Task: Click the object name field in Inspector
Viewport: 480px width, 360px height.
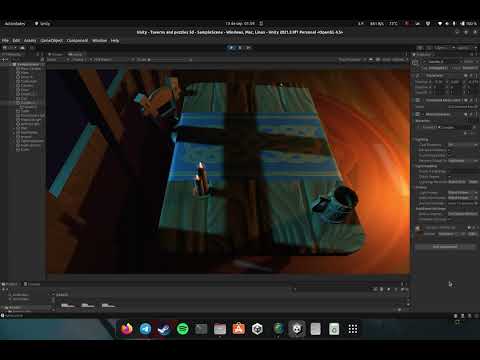Action: (443, 62)
